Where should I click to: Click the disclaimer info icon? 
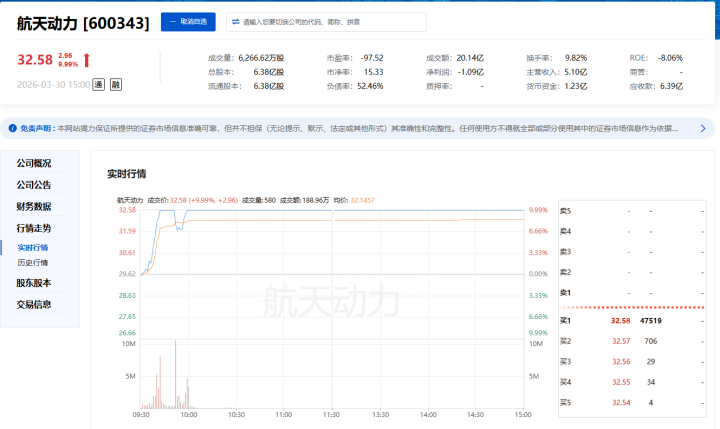13,128
